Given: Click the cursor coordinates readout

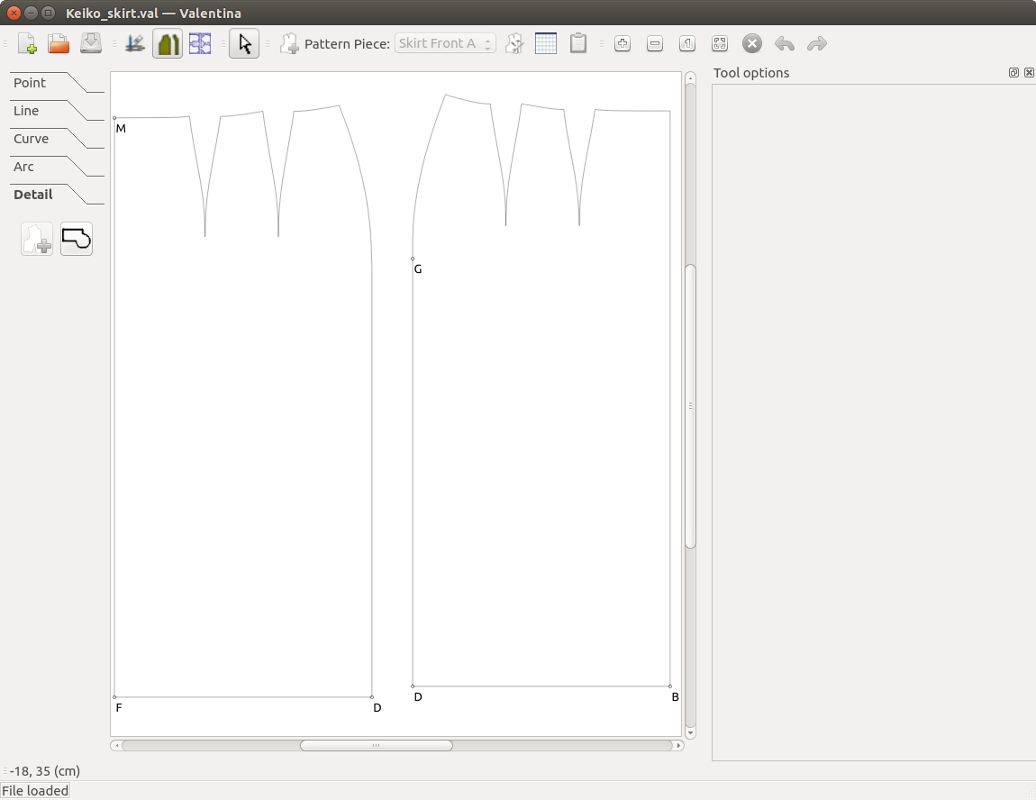Looking at the screenshot, I should click(45, 771).
